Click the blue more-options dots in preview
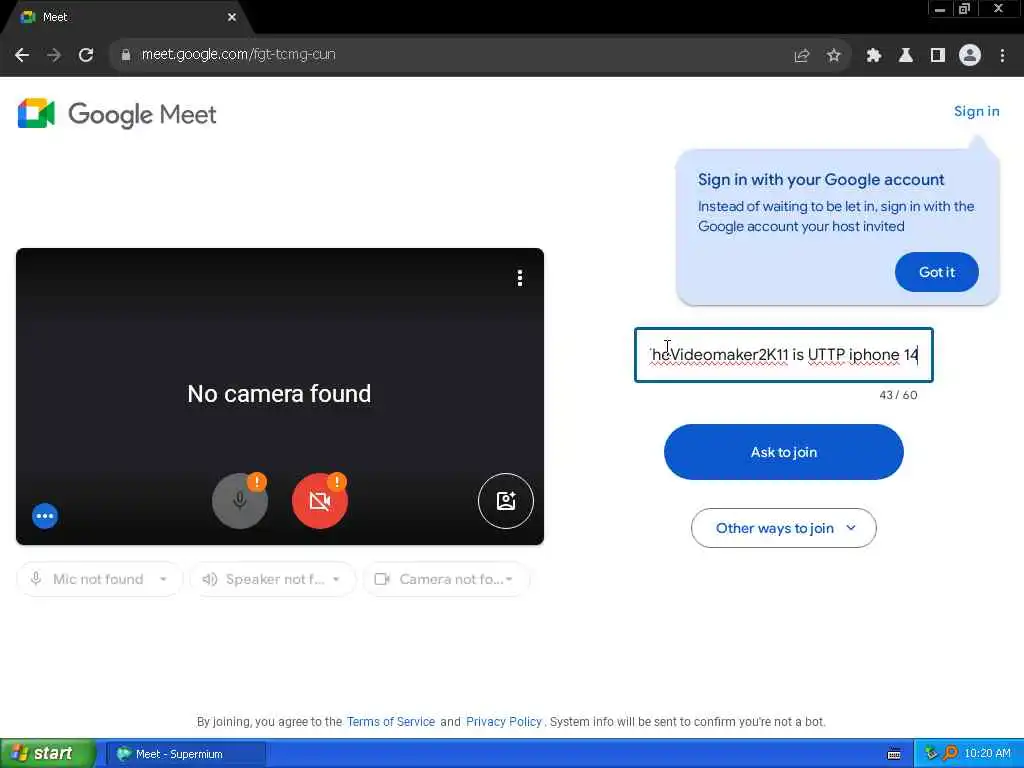The width and height of the screenshot is (1024, 768). [45, 516]
